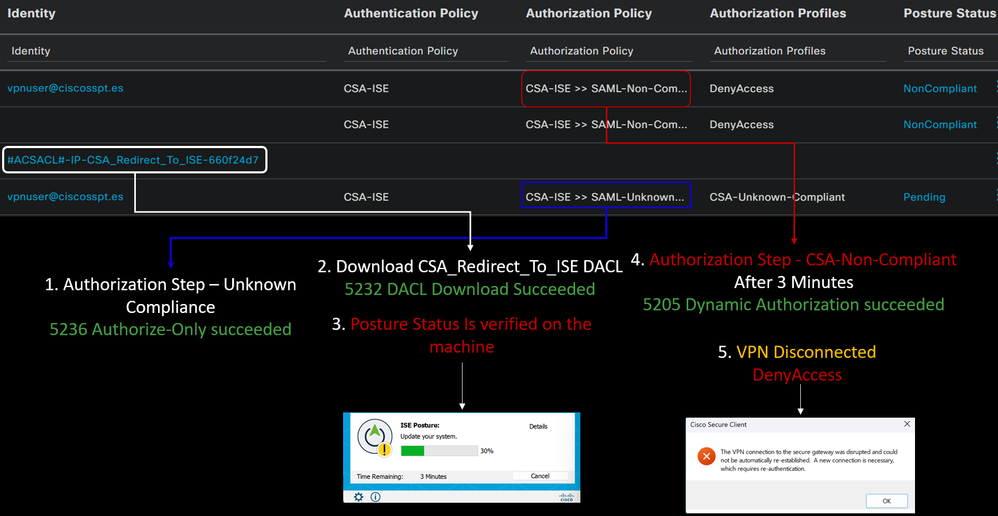Image resolution: width=998 pixels, height=516 pixels.
Task: Click the red error icon in Cisco Secure Client
Action: (705, 456)
